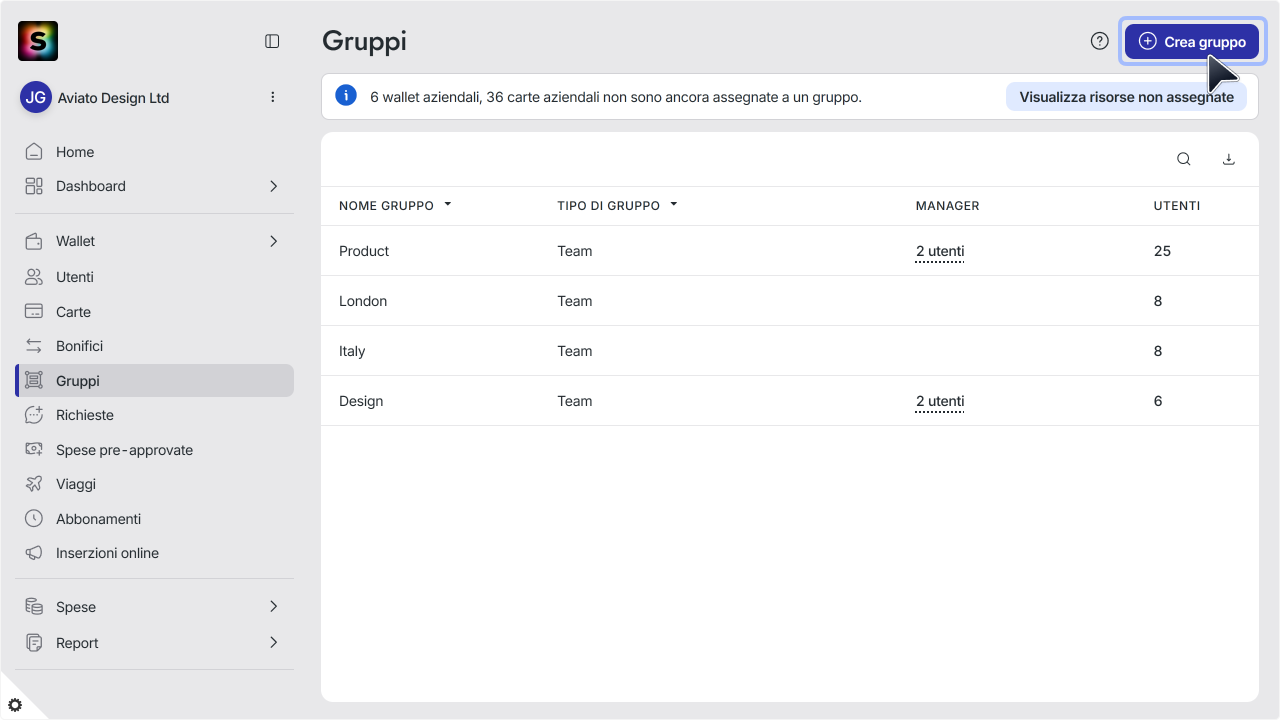This screenshot has width=1280, height=720.
Task: Expand the Report submenu chevron
Action: [x=274, y=643]
